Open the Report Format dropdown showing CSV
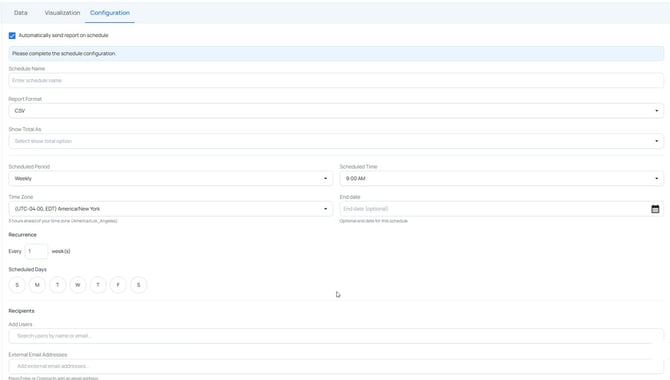This screenshot has width=670, height=380. point(336,111)
